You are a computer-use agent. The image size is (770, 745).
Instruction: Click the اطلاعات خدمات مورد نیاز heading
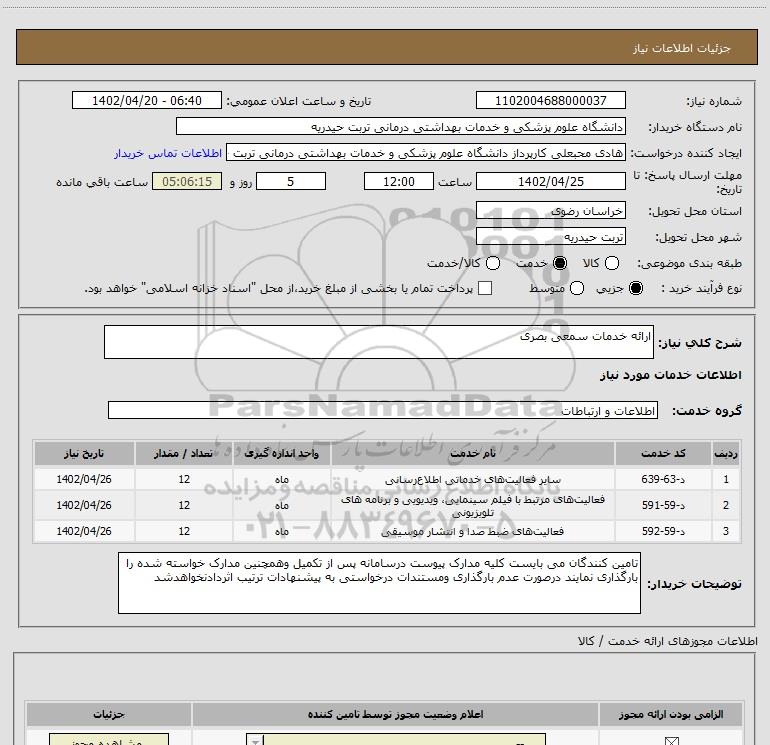click(670, 375)
